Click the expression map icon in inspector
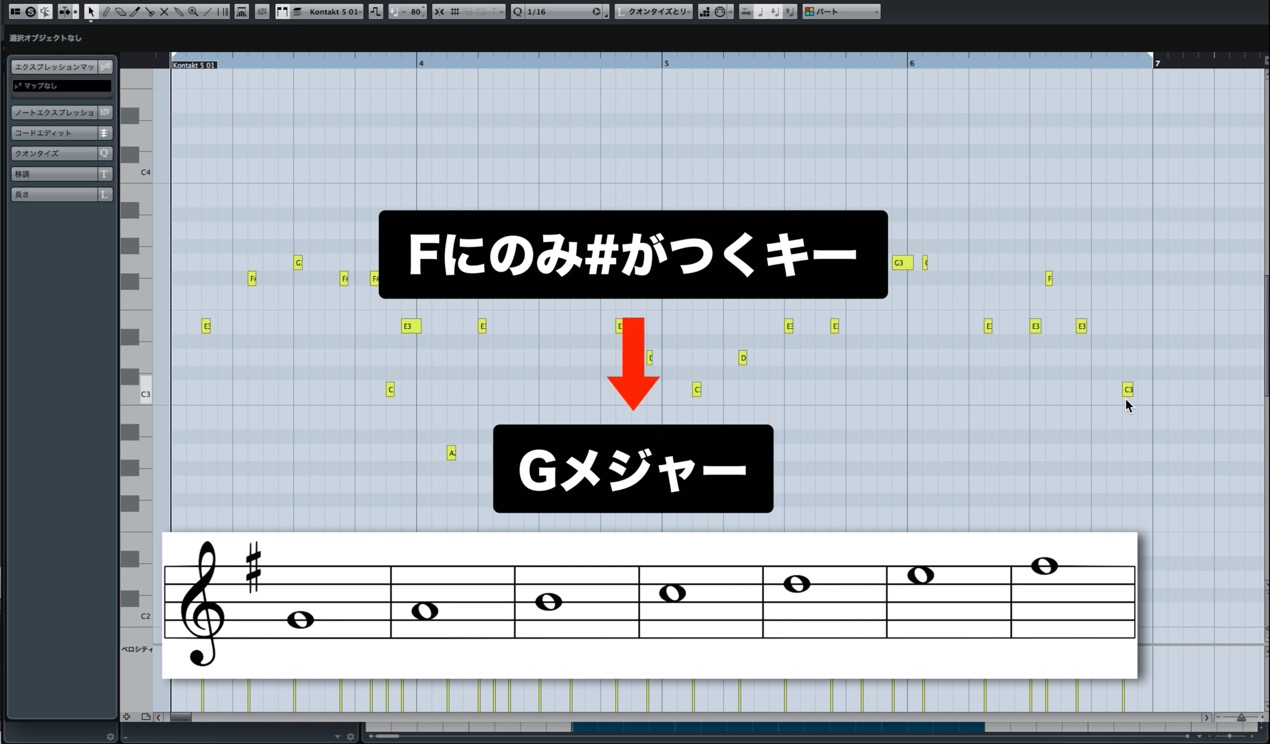The height and width of the screenshot is (744, 1270). (x=105, y=67)
